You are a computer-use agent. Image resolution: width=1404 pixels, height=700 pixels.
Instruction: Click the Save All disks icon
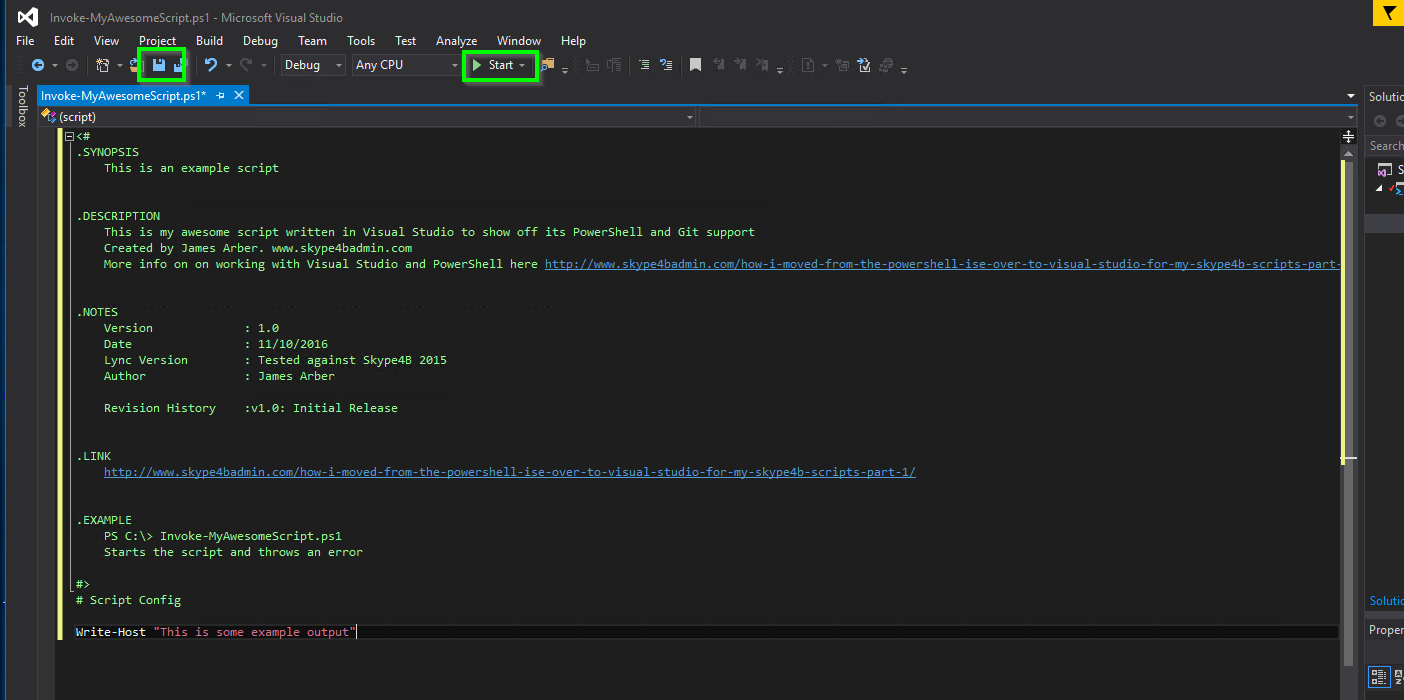click(179, 65)
